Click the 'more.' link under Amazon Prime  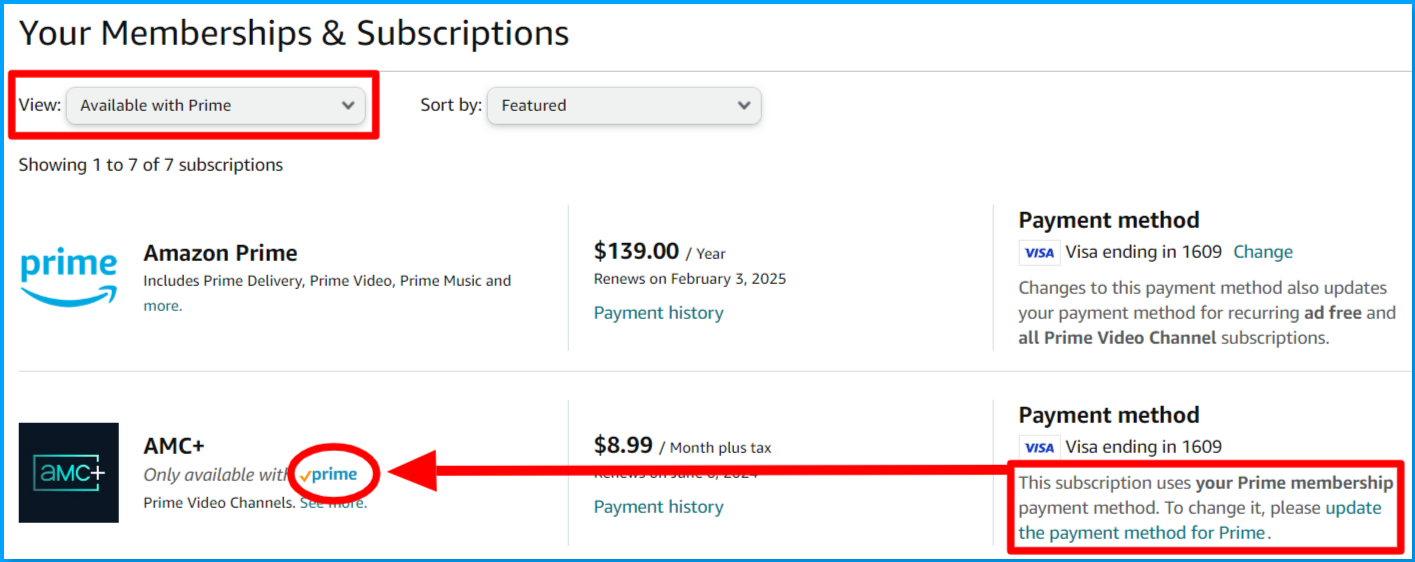[162, 306]
